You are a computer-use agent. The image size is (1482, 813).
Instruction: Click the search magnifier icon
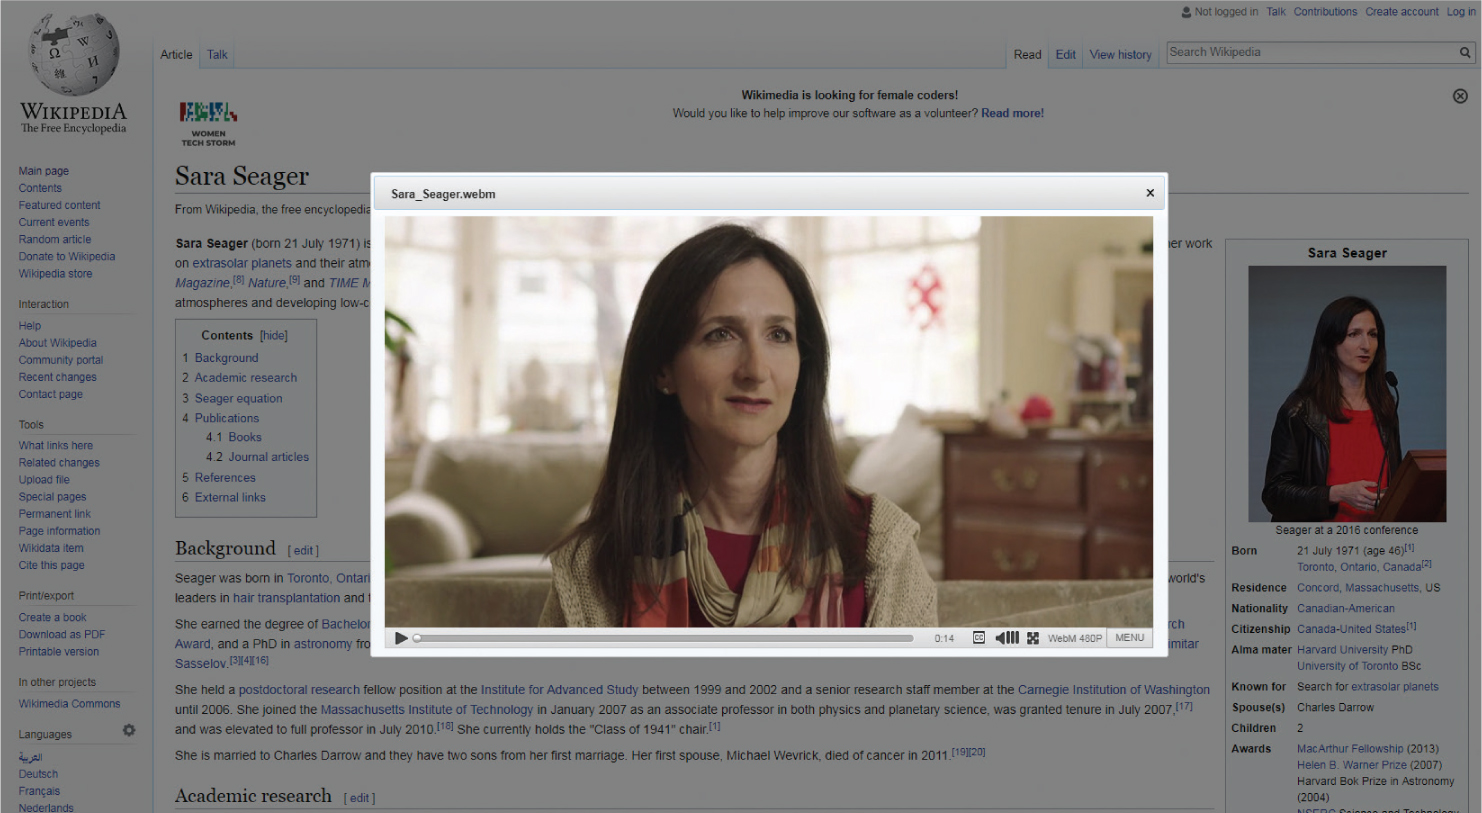[x=1465, y=52]
